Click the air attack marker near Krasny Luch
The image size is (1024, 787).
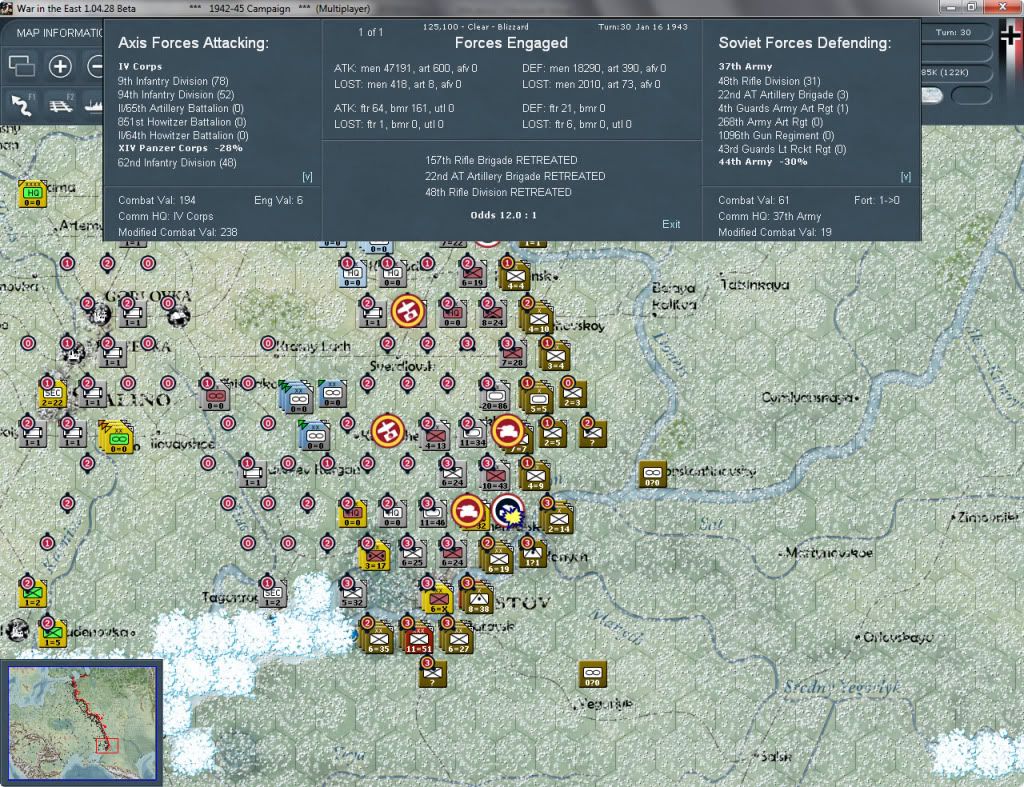click(x=408, y=310)
